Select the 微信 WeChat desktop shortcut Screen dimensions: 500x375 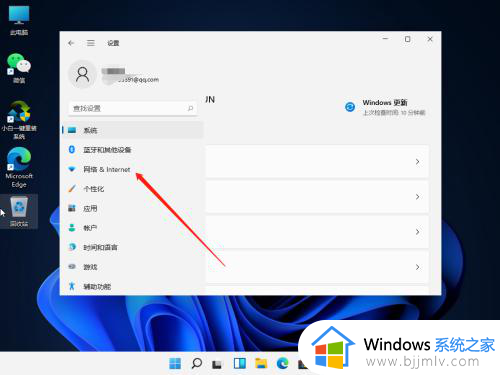(x=19, y=68)
